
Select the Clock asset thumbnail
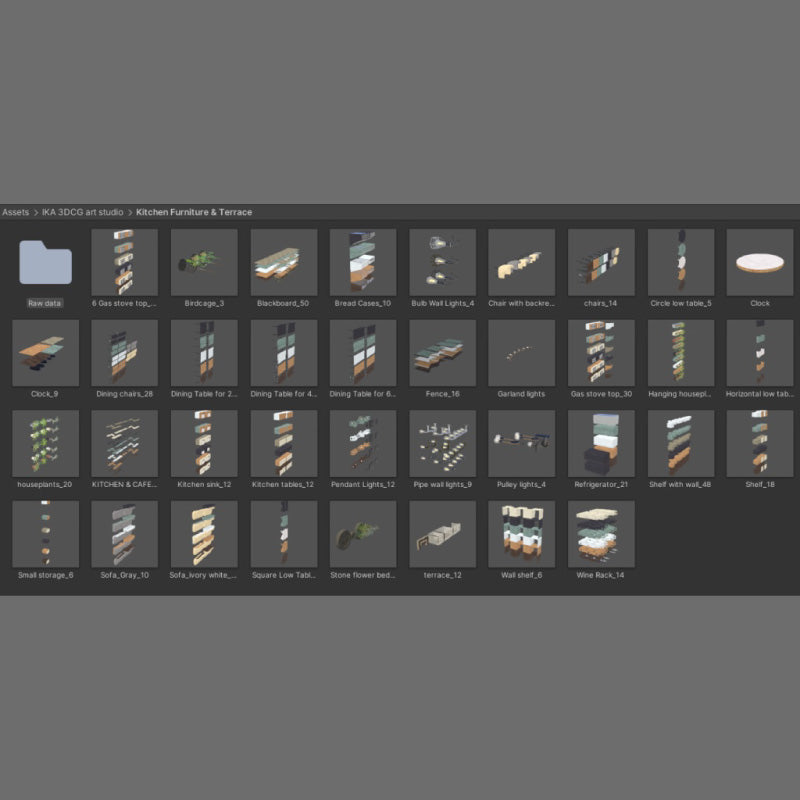coord(760,260)
